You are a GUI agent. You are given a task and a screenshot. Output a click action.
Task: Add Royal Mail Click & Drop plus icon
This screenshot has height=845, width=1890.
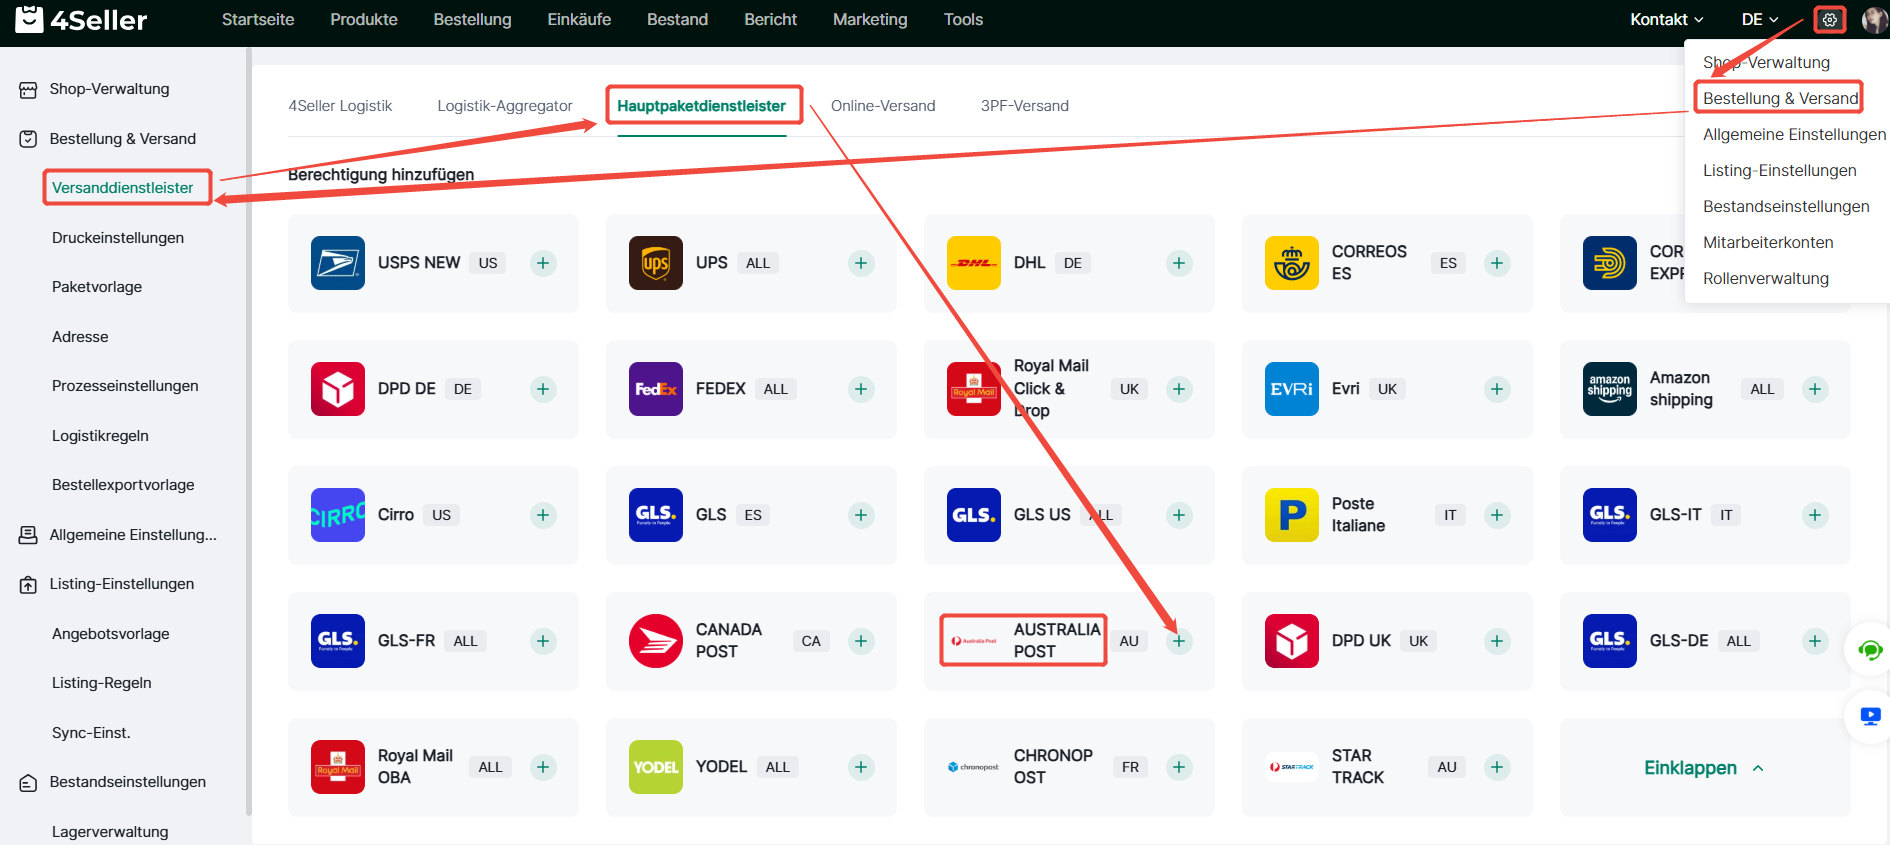click(x=1179, y=389)
